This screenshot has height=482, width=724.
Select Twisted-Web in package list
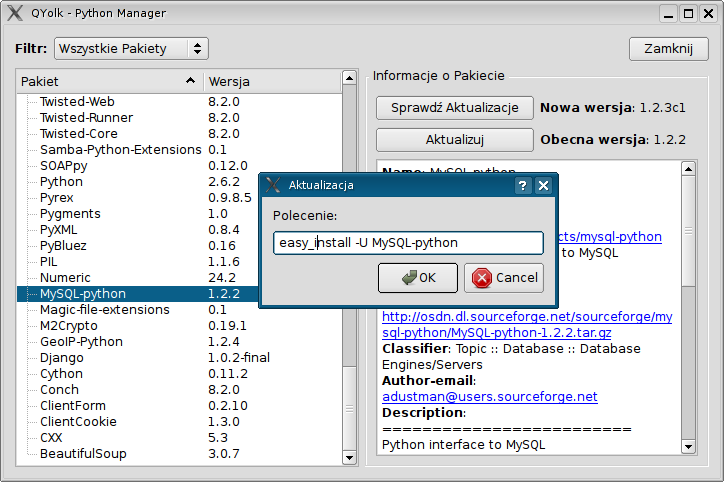pos(78,102)
